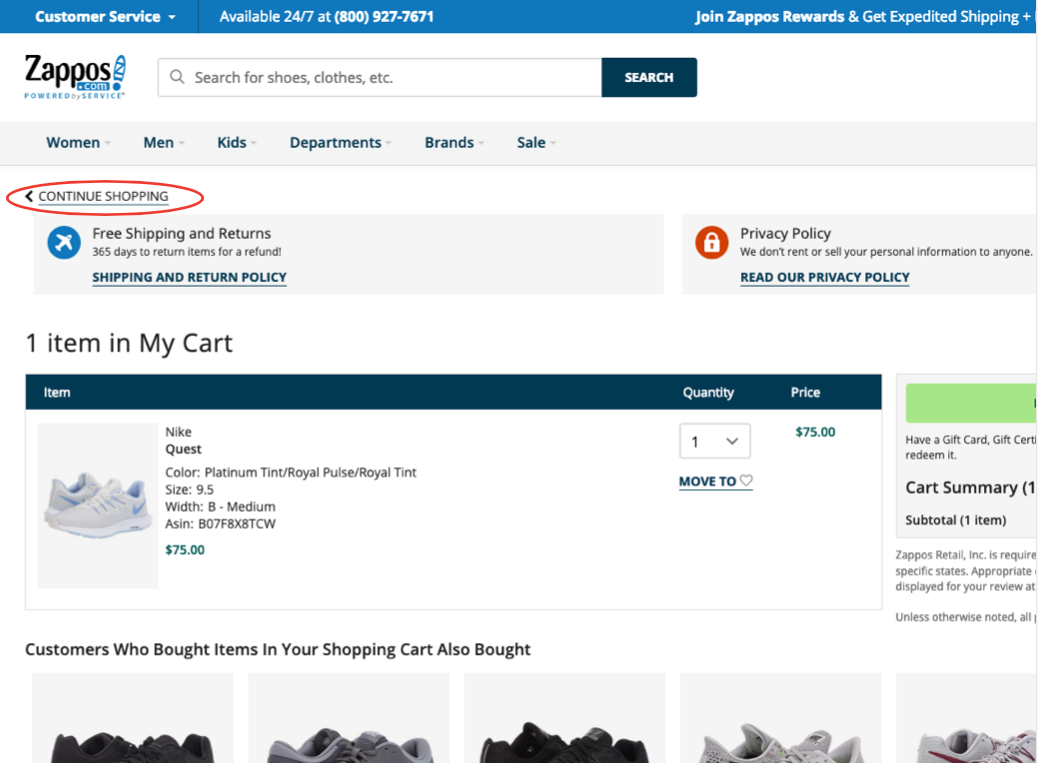1038x763 pixels.
Task: Click the fifth recommended shoe with red swoosh
Action: tap(967, 718)
